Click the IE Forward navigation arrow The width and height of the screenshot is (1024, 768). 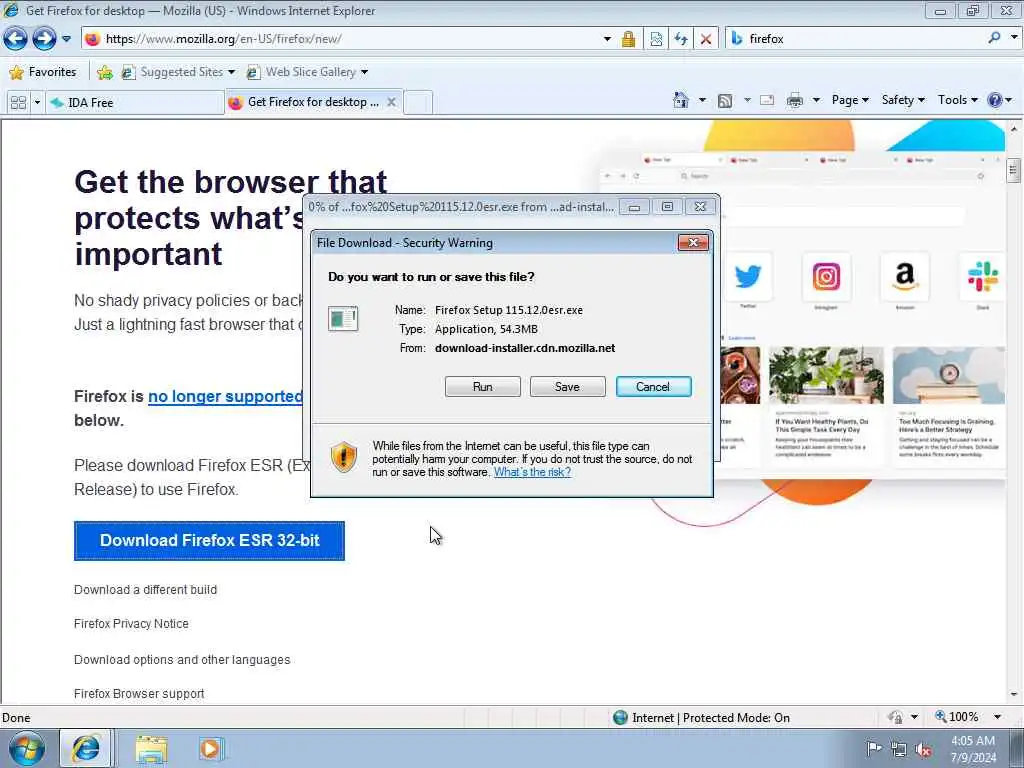(x=44, y=39)
